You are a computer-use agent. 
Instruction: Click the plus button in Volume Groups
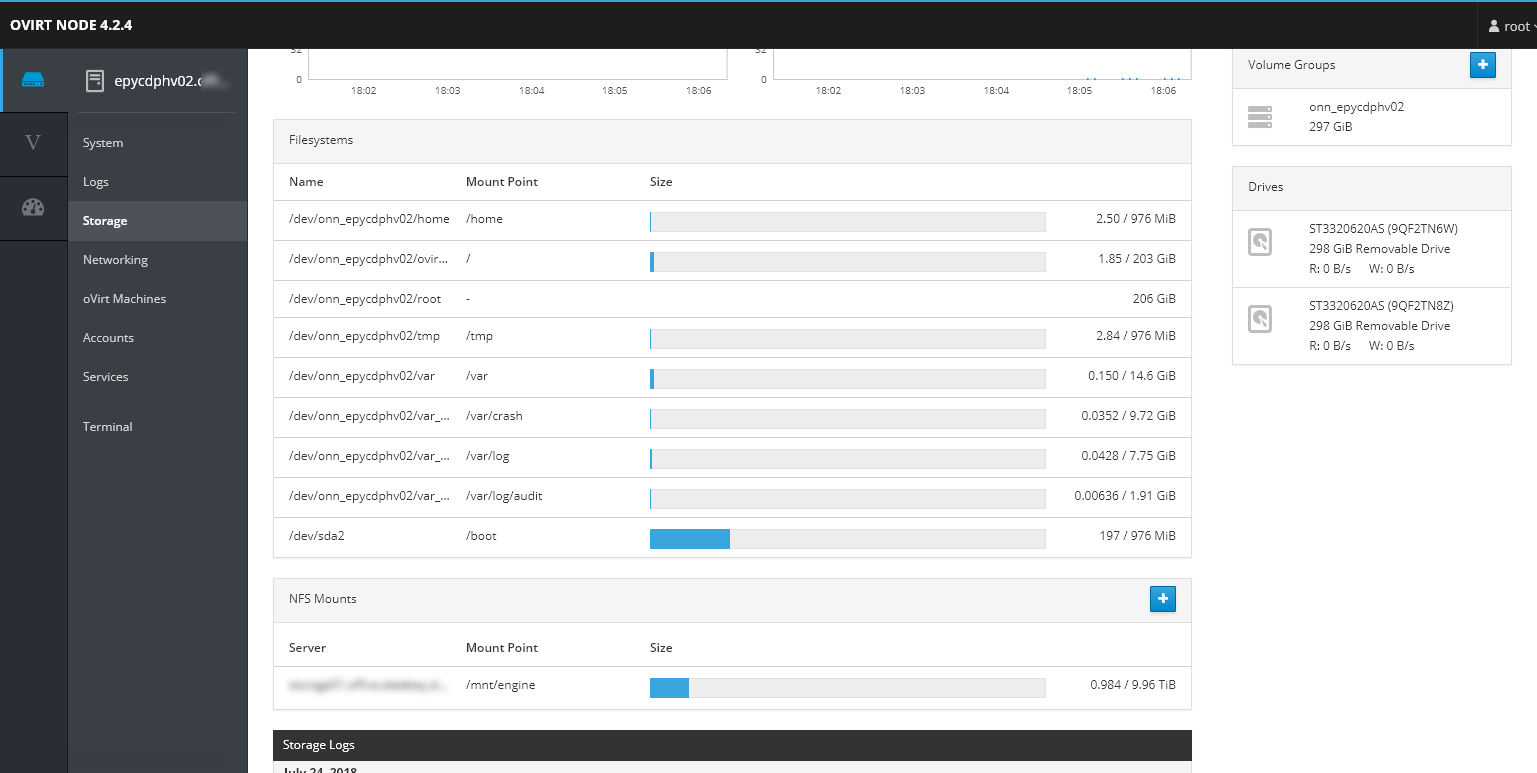click(1482, 65)
